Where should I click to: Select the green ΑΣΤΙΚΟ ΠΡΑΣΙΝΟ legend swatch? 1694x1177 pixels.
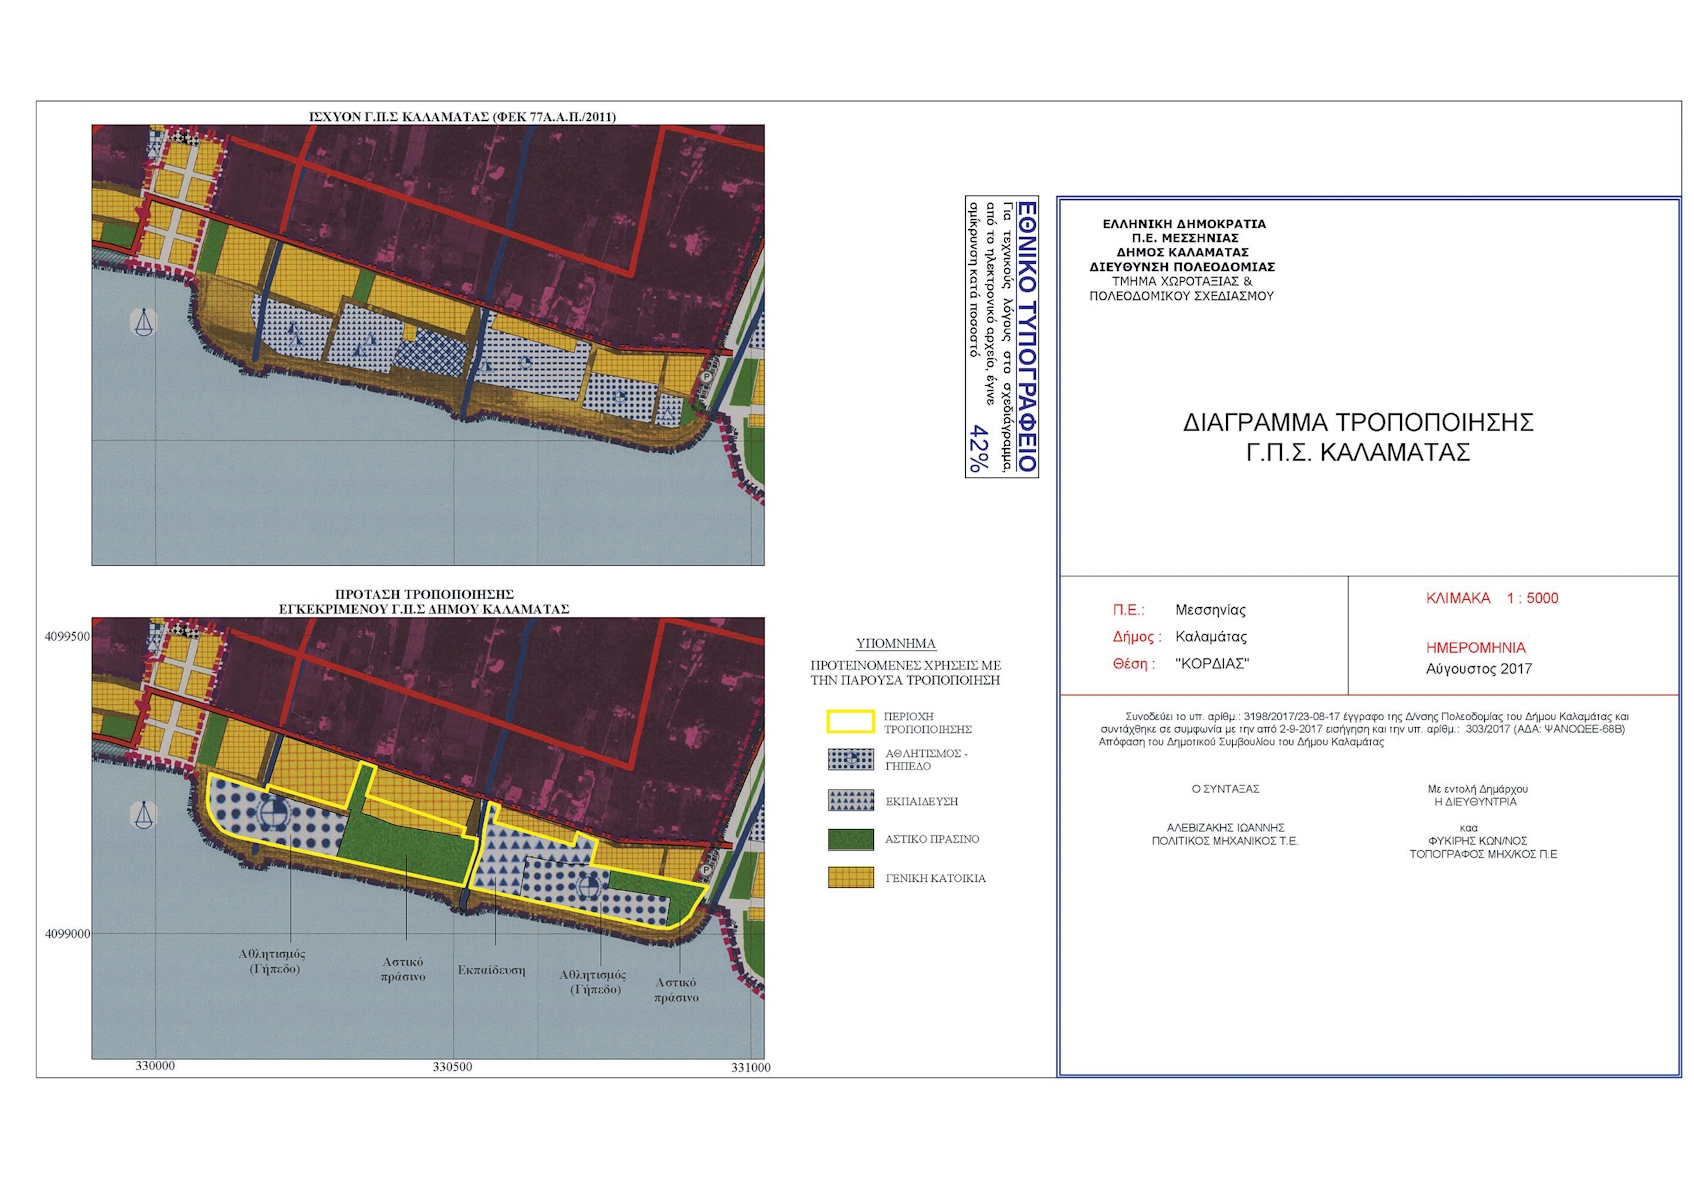pyautogui.click(x=851, y=839)
